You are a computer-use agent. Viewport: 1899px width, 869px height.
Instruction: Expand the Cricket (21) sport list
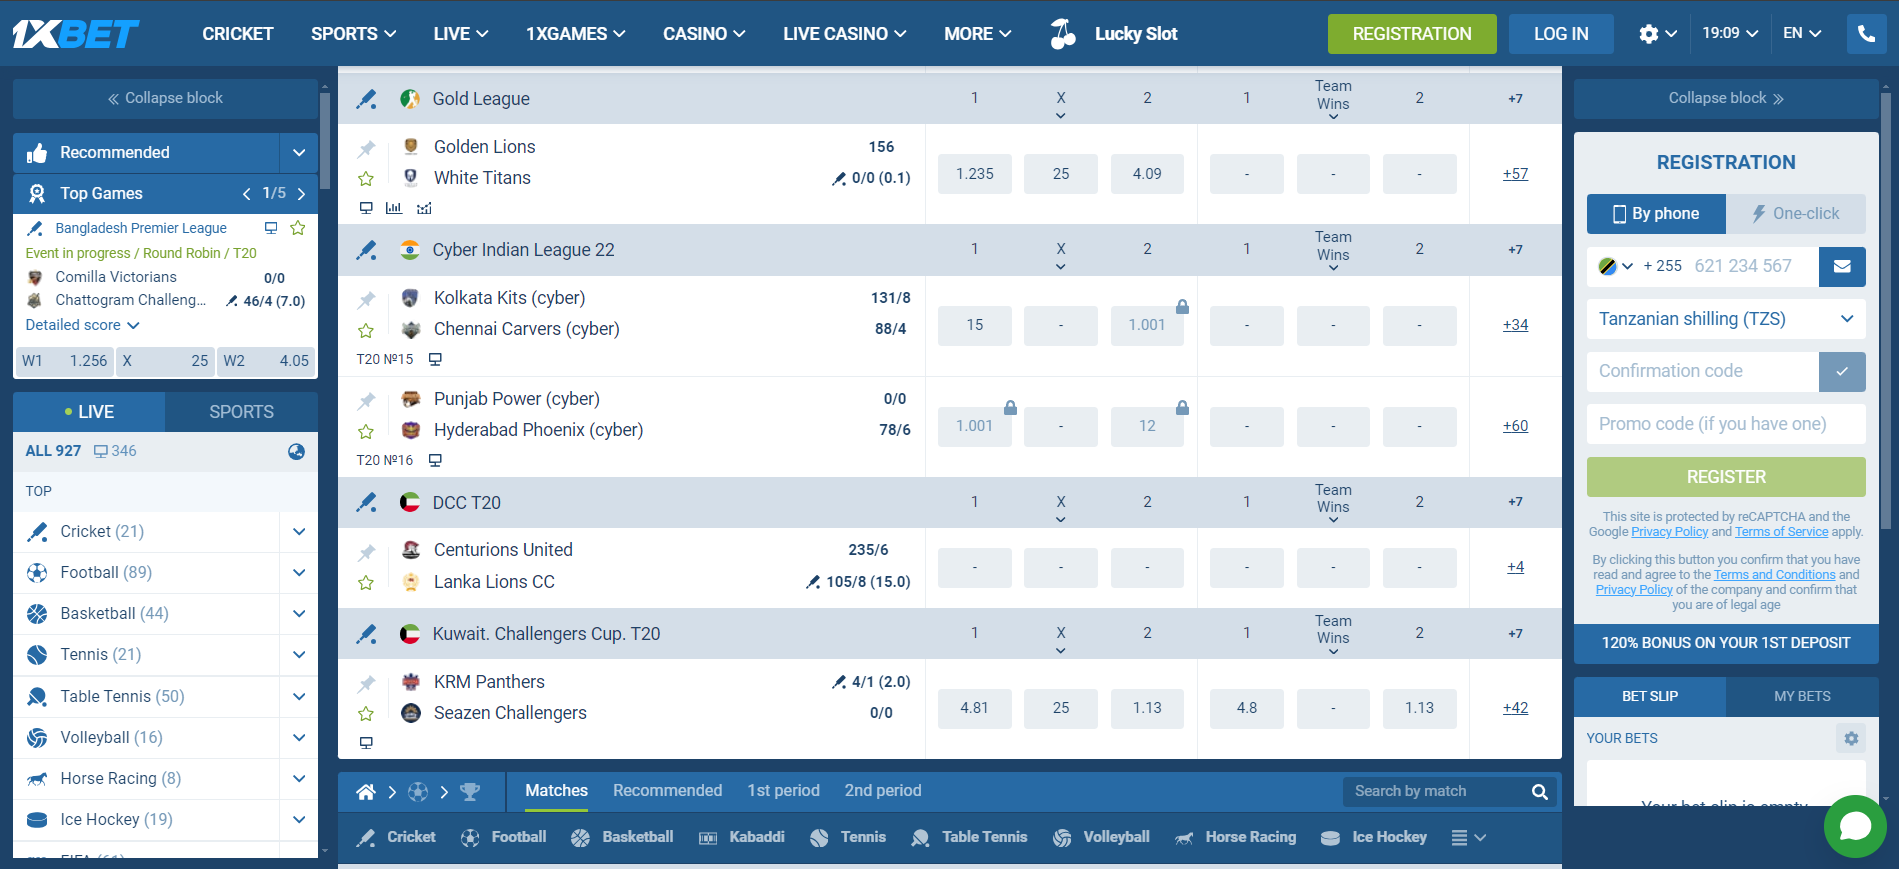(299, 532)
